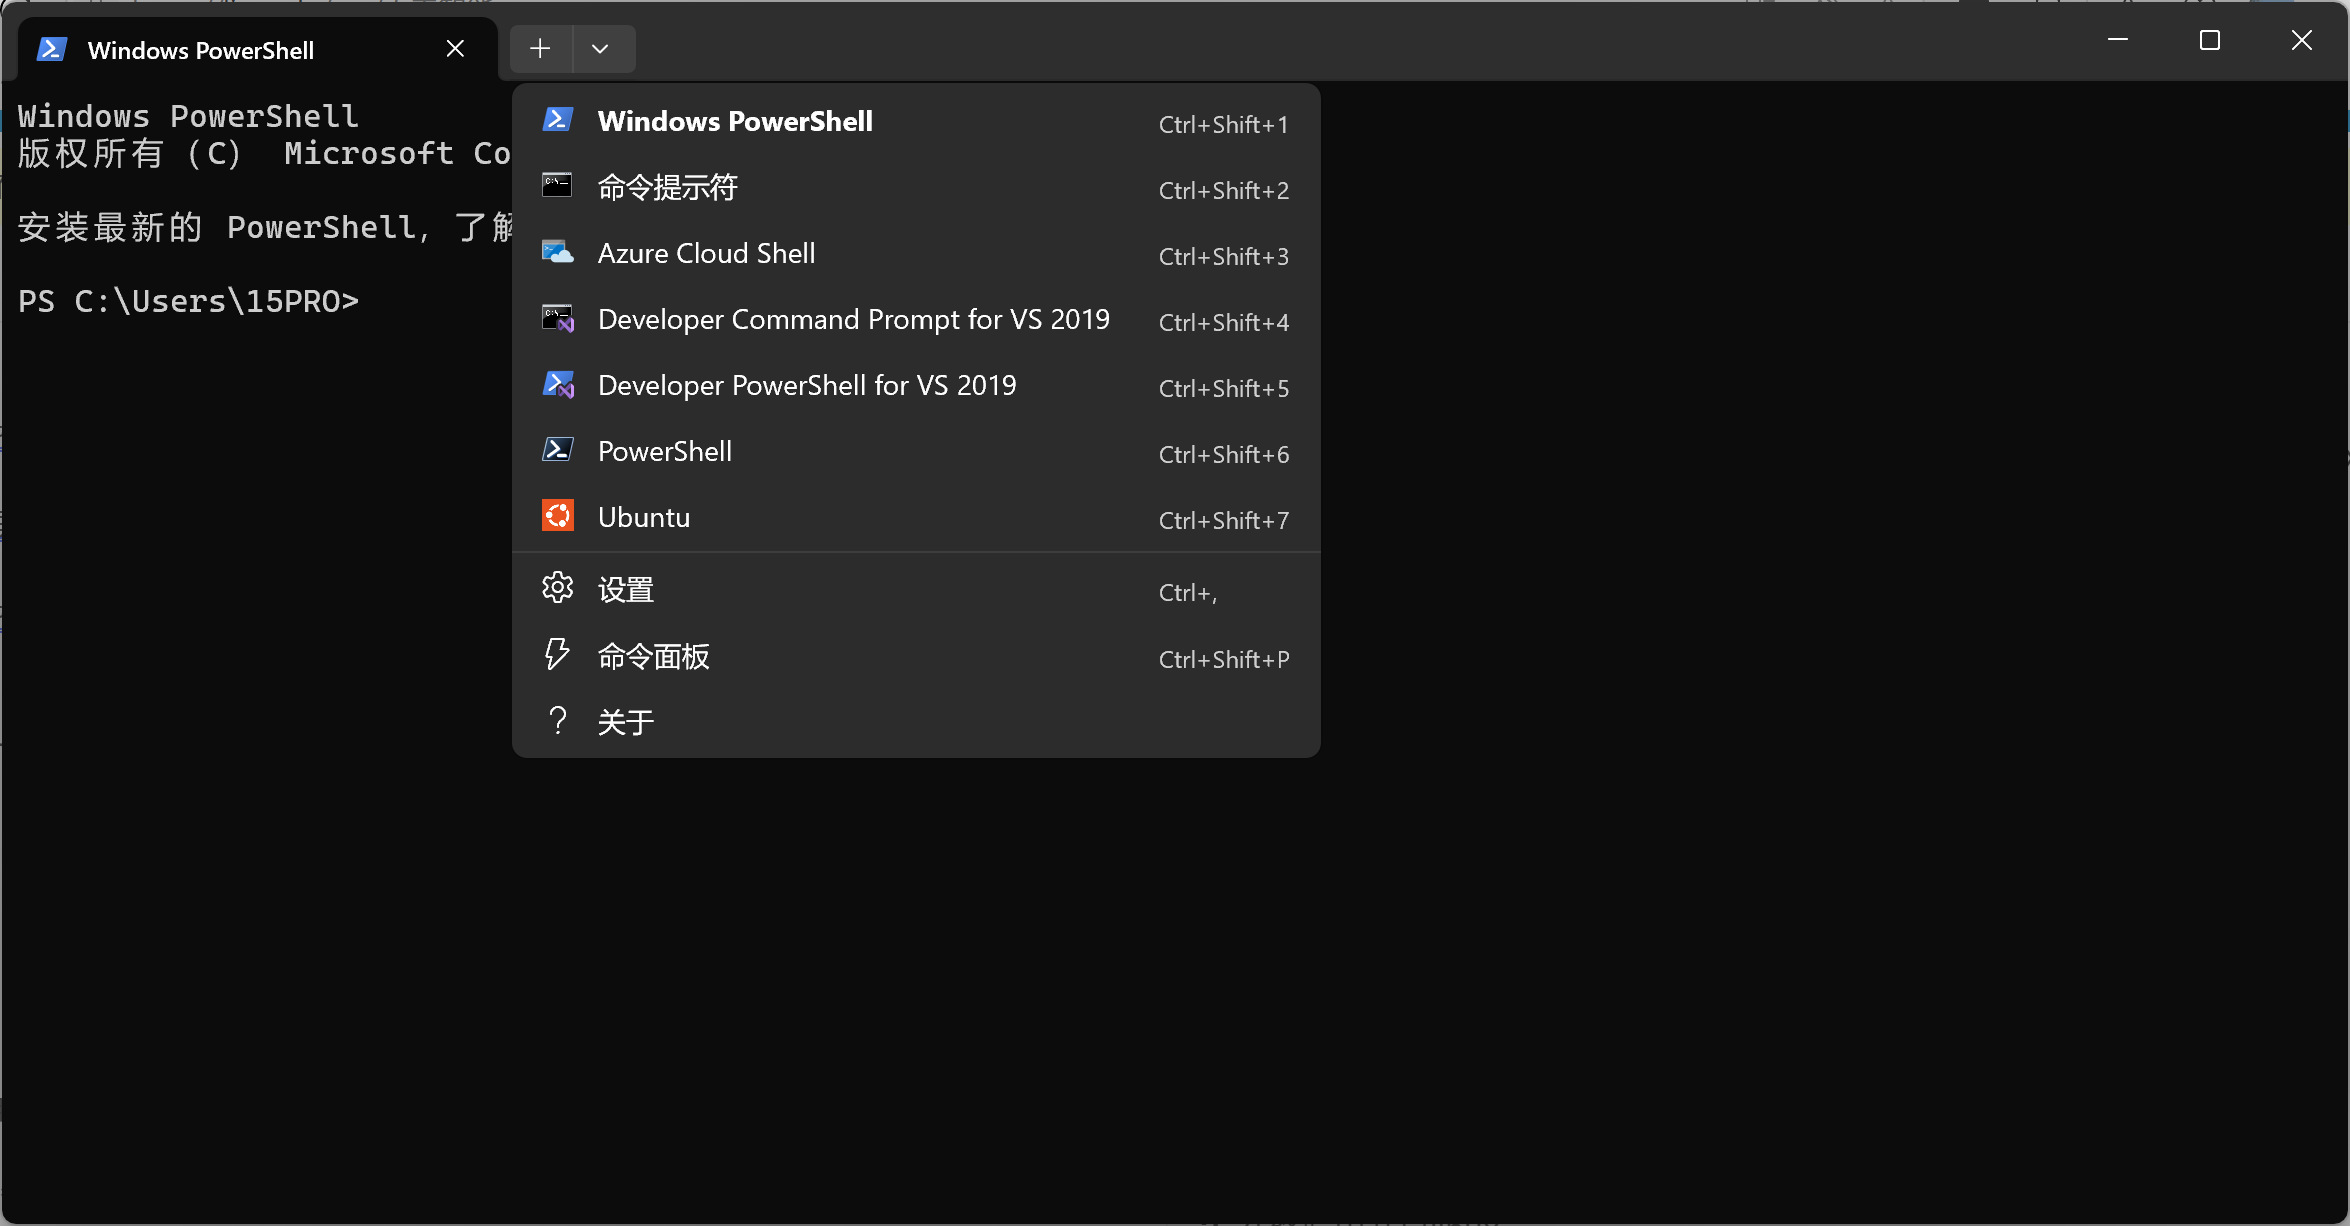Open a new tab with the plus button
Screen dimensions: 2350x1226
click(540, 49)
